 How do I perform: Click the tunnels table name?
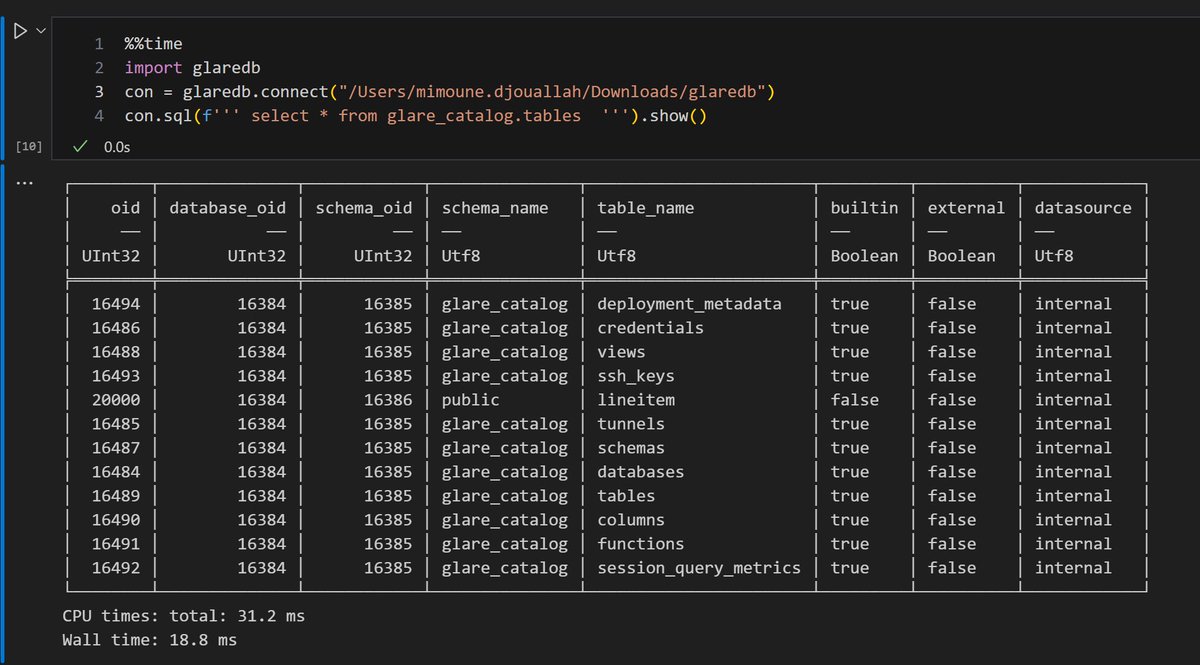pos(631,424)
